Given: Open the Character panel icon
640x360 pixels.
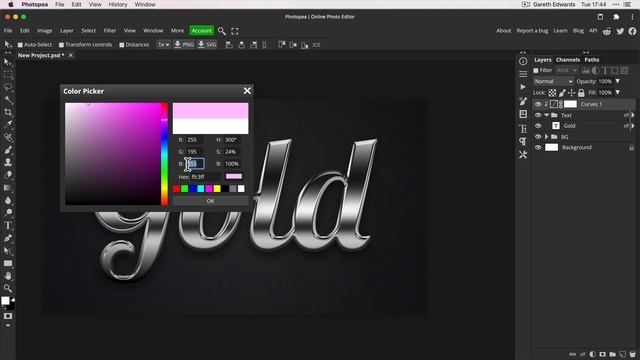Looking at the screenshot, I should pyautogui.click(x=523, y=129).
